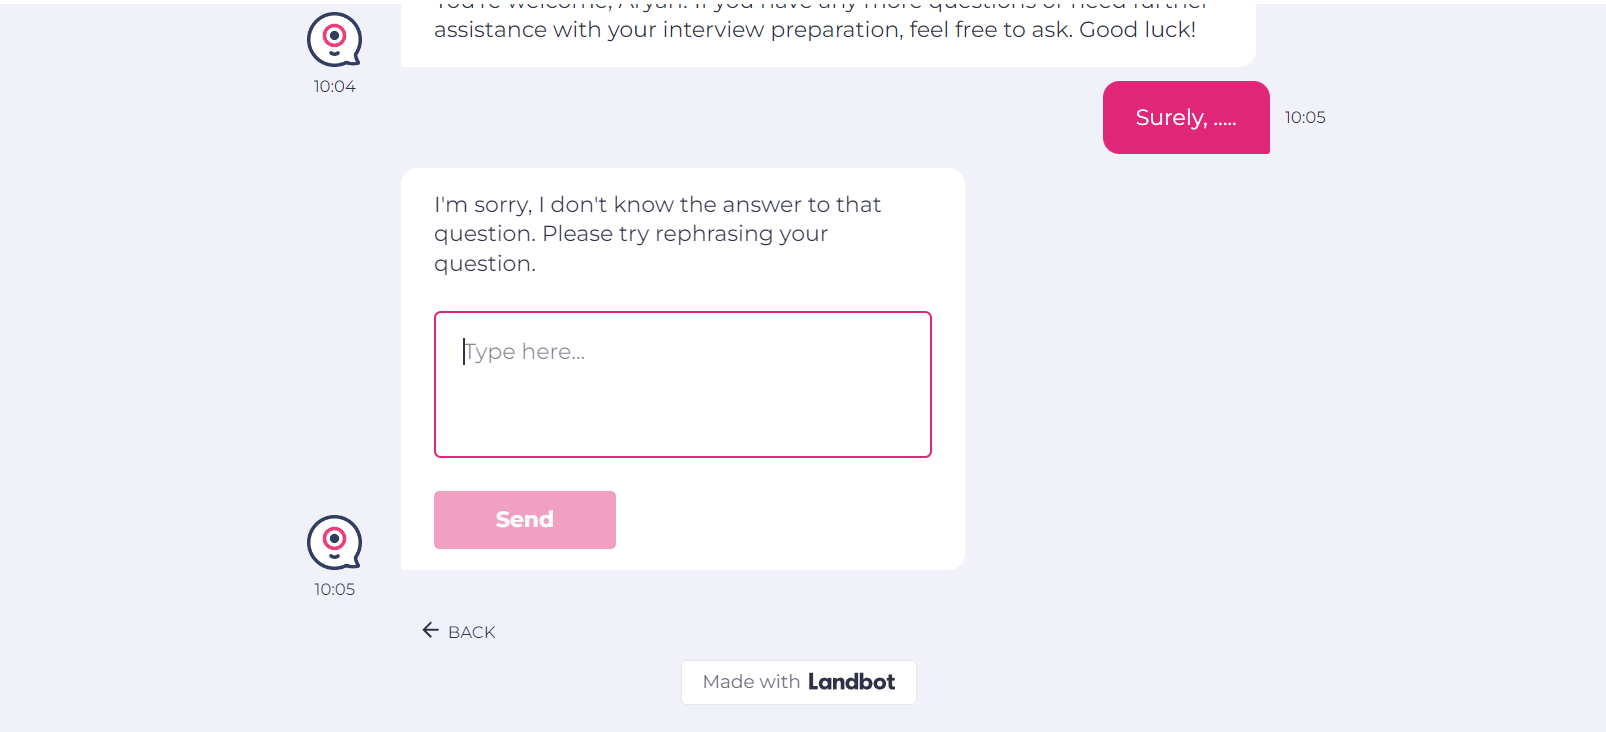The width and height of the screenshot is (1606, 732).
Task: Click the bot avatar icon at 10:04
Action: [334, 39]
